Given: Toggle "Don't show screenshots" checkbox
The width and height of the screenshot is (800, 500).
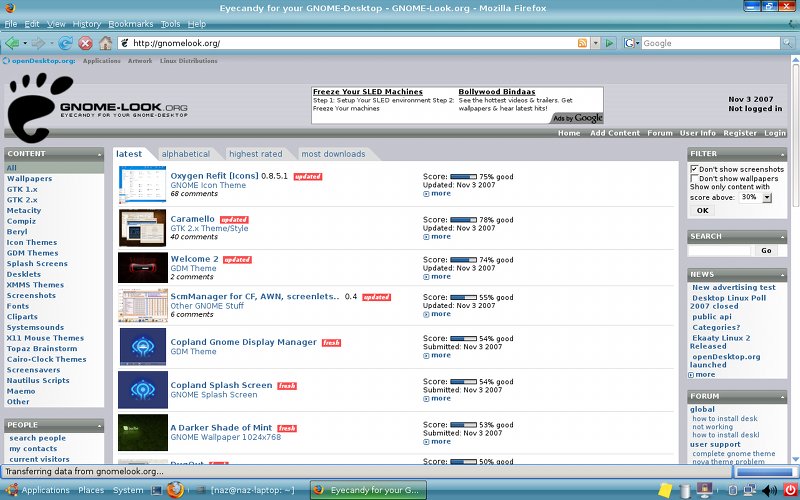Looking at the screenshot, I should pos(694,169).
